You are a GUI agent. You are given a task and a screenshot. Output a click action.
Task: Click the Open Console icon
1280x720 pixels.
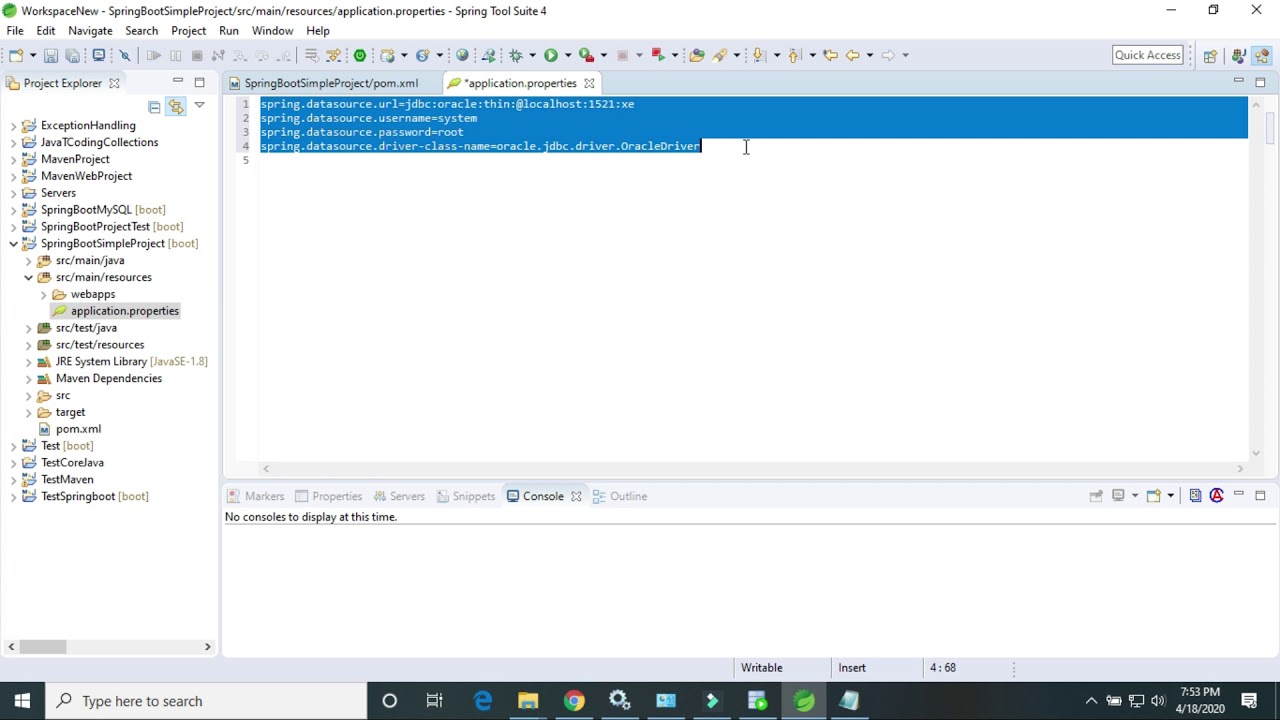click(1153, 496)
